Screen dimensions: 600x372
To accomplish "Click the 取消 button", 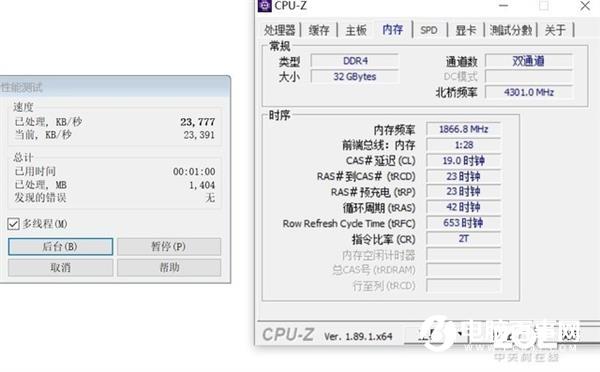I will click(60, 268).
